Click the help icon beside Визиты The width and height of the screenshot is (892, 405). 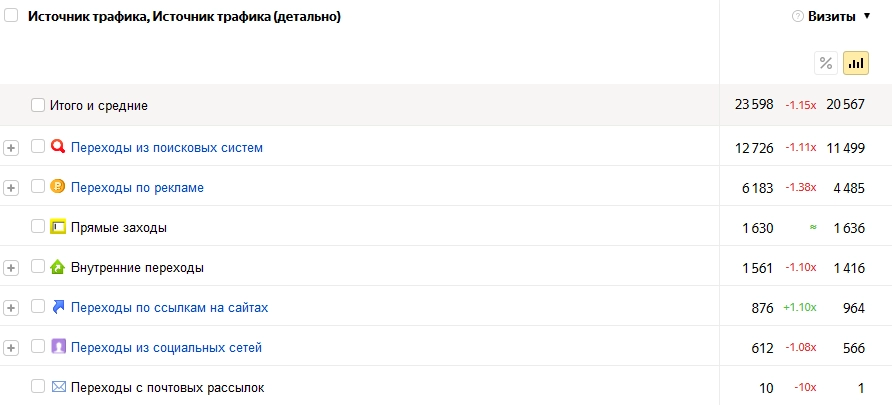[797, 17]
